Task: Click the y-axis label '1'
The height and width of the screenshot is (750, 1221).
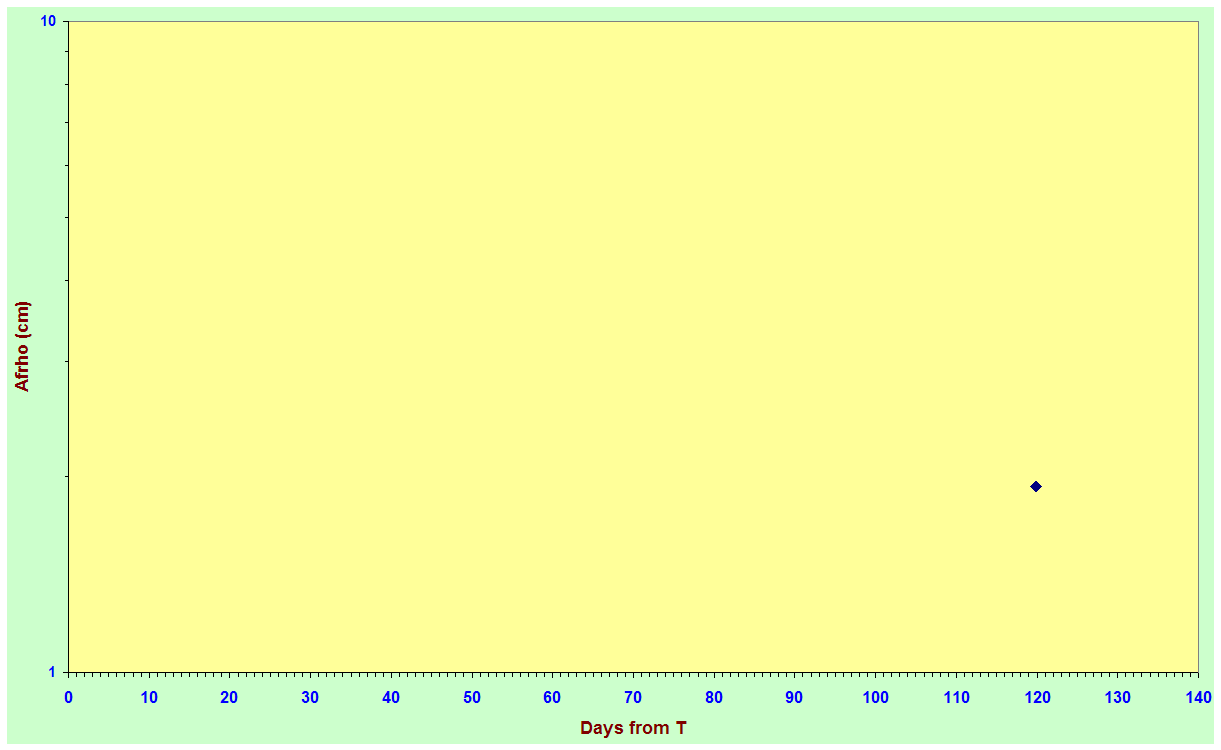Action: coord(53,672)
